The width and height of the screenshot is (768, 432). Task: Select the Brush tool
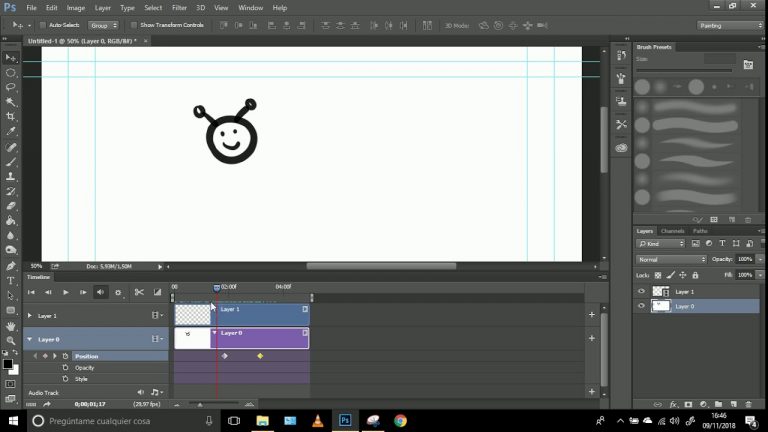point(10,162)
